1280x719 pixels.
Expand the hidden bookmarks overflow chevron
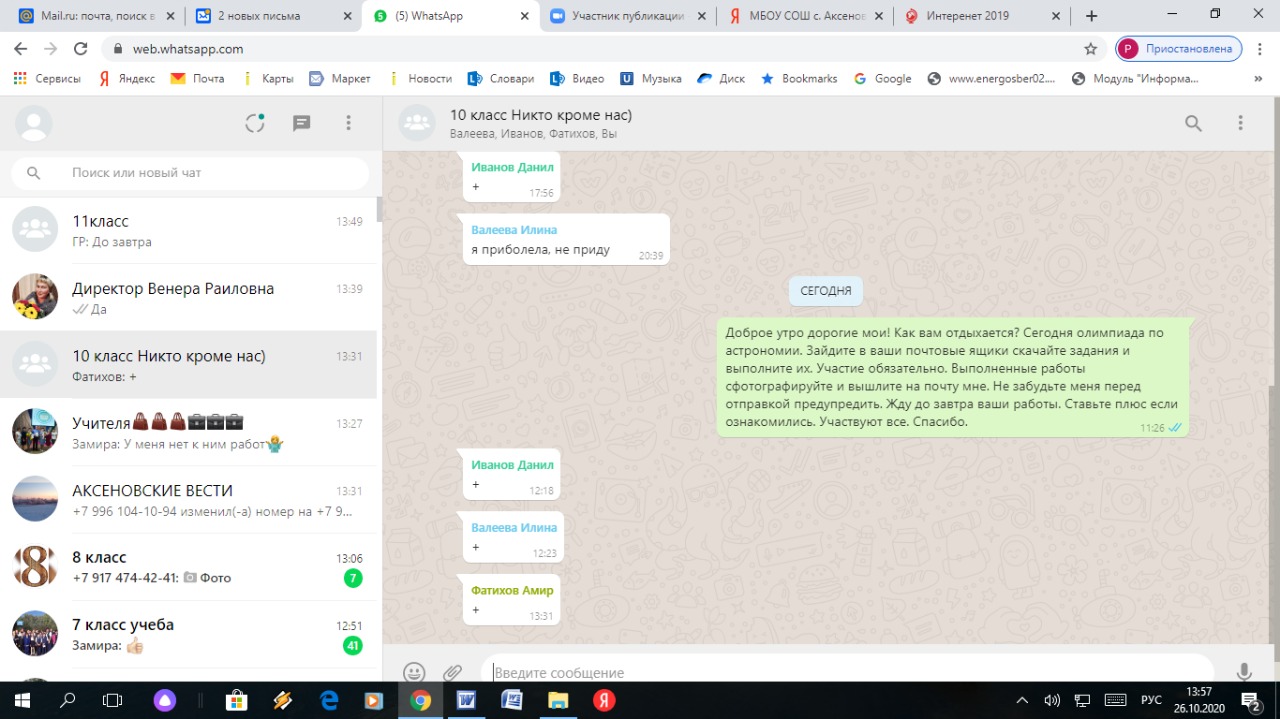pyautogui.click(x=1257, y=79)
